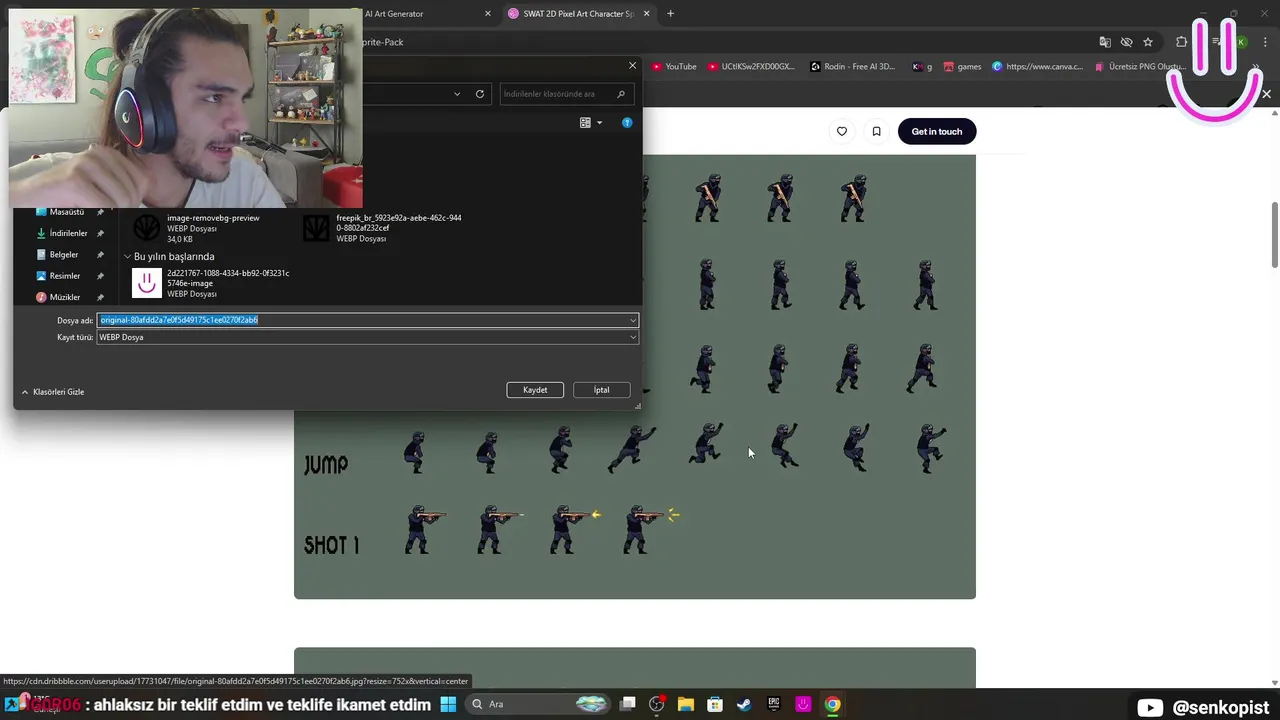
Task: Open the KM g bookmark
Action: (922, 67)
